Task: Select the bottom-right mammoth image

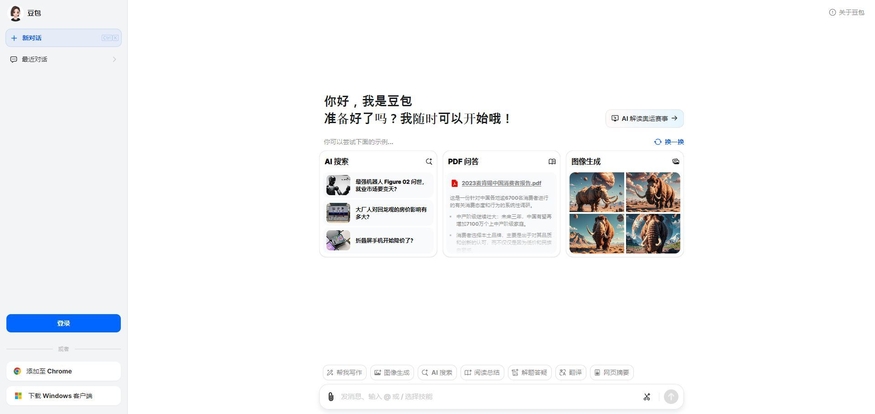Action: pyautogui.click(x=653, y=233)
